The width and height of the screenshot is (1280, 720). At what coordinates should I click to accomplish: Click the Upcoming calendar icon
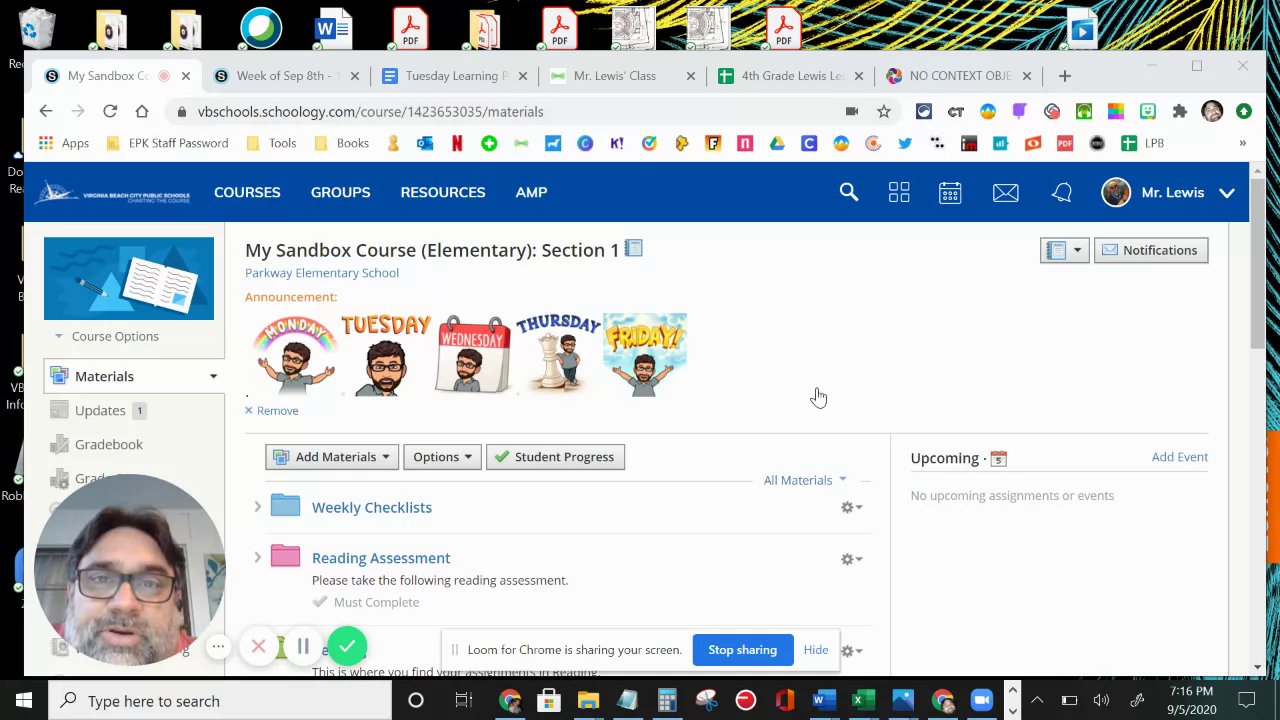998,458
